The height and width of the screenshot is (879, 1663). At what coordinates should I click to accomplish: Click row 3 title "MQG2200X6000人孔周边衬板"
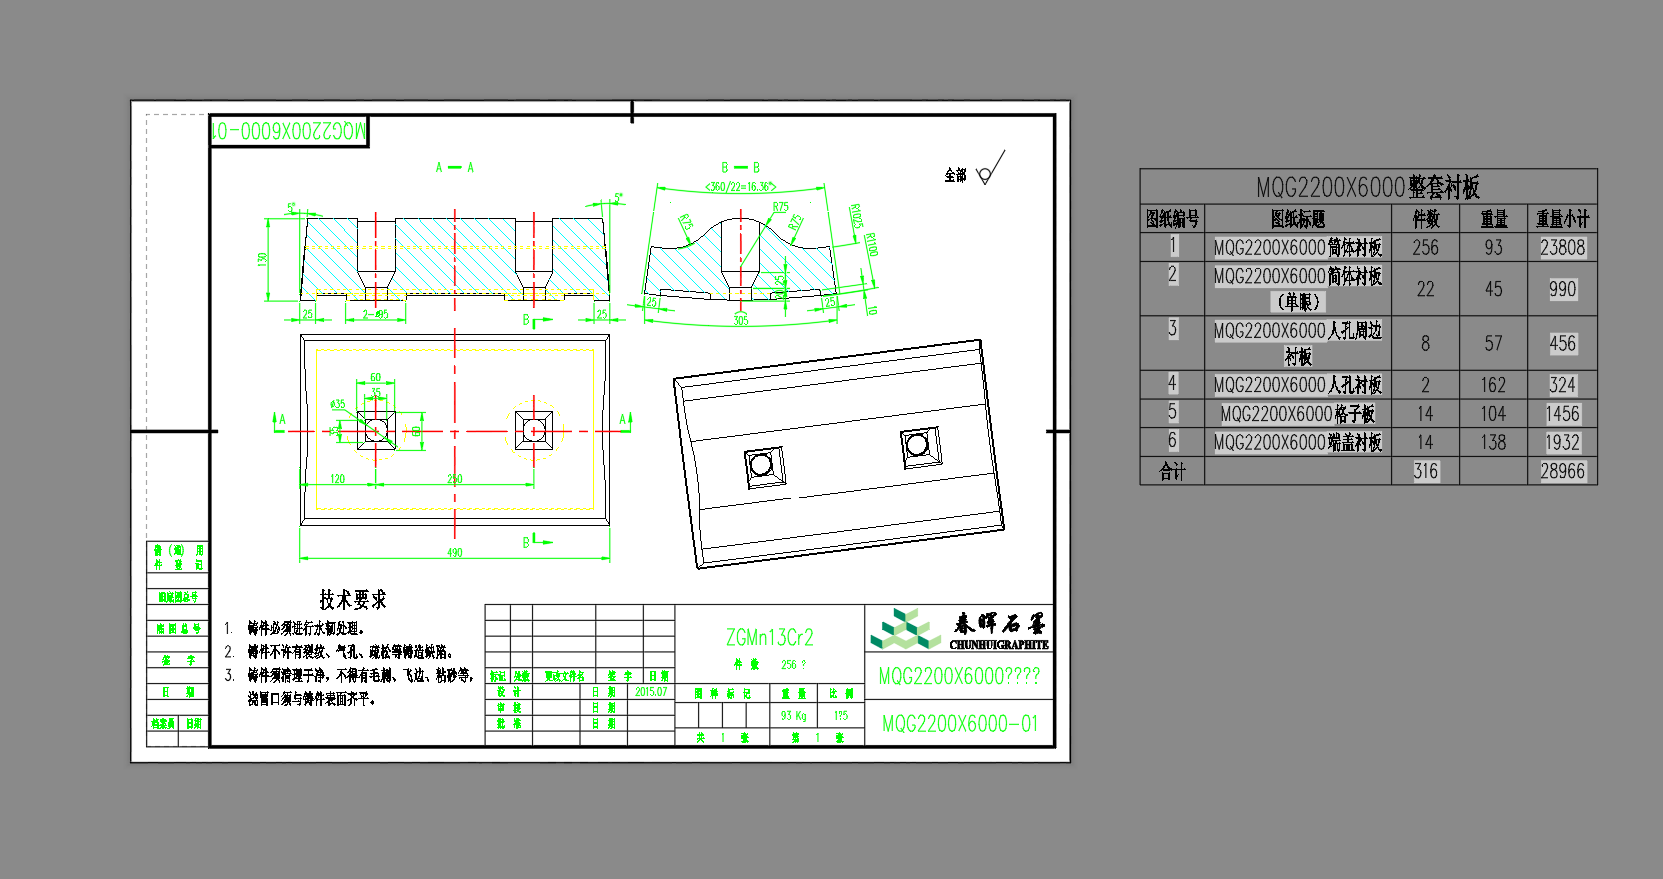[1298, 343]
